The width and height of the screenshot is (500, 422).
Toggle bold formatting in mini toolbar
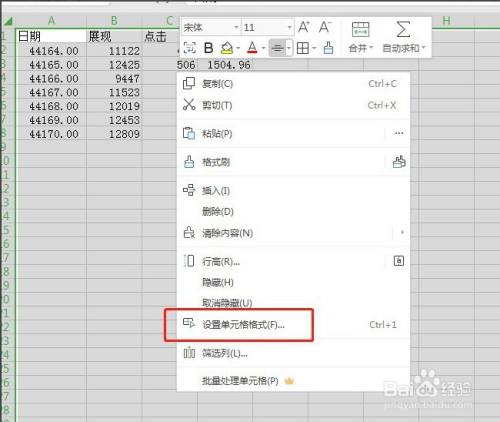[208, 48]
